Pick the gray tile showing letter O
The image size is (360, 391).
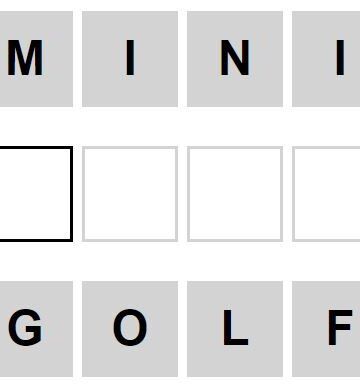pyautogui.click(x=130, y=329)
